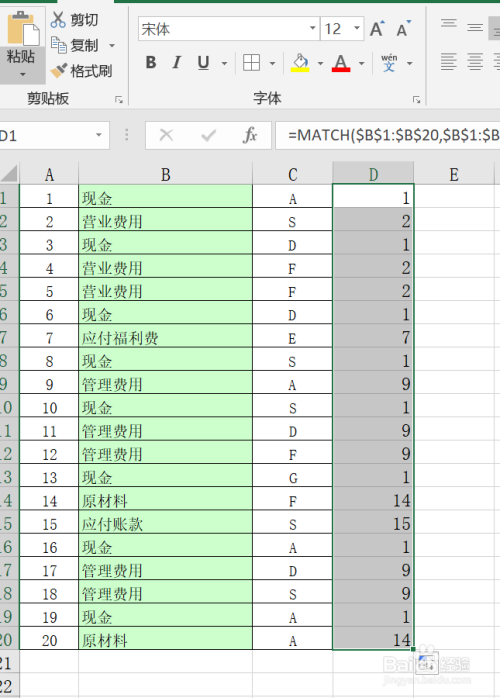Open the Paste options dropdown arrow

point(22,74)
